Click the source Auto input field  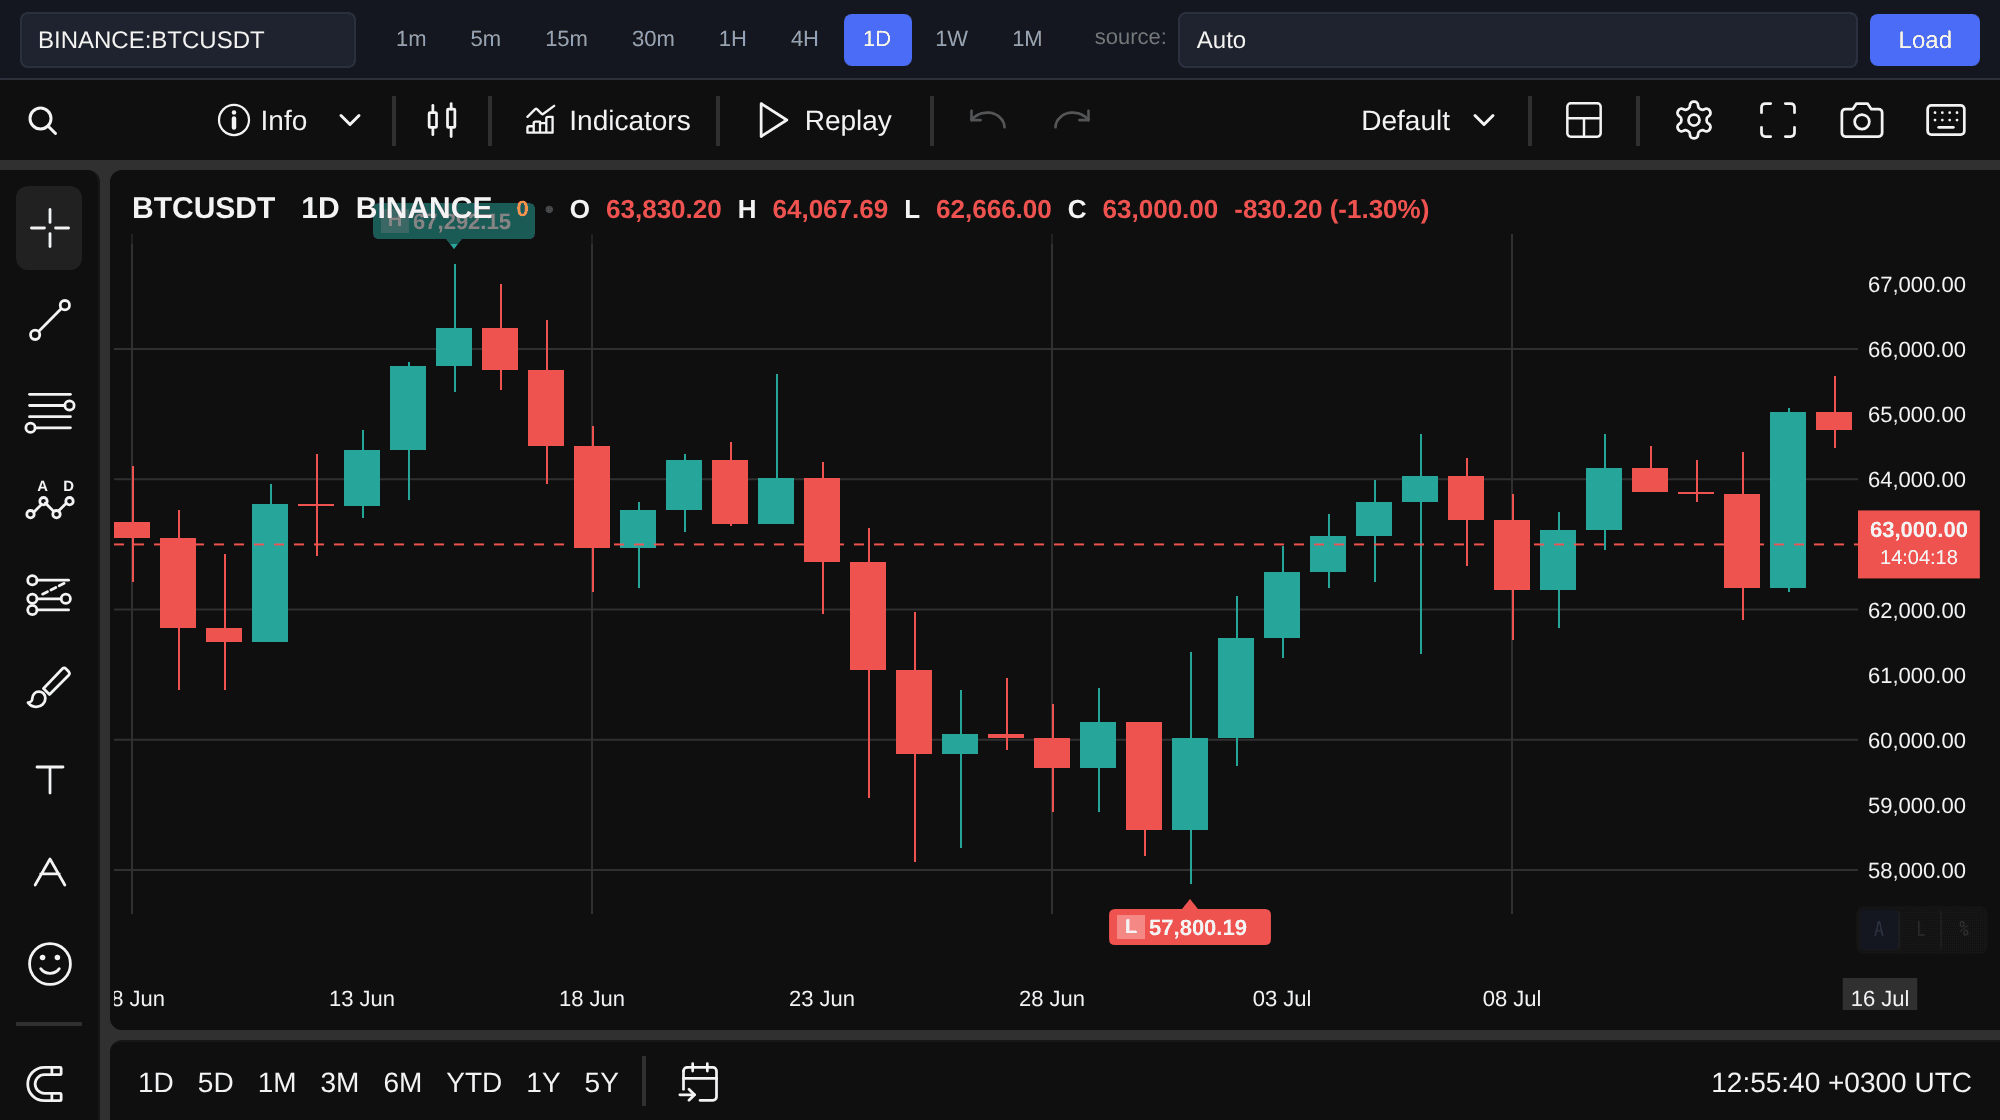point(1518,40)
